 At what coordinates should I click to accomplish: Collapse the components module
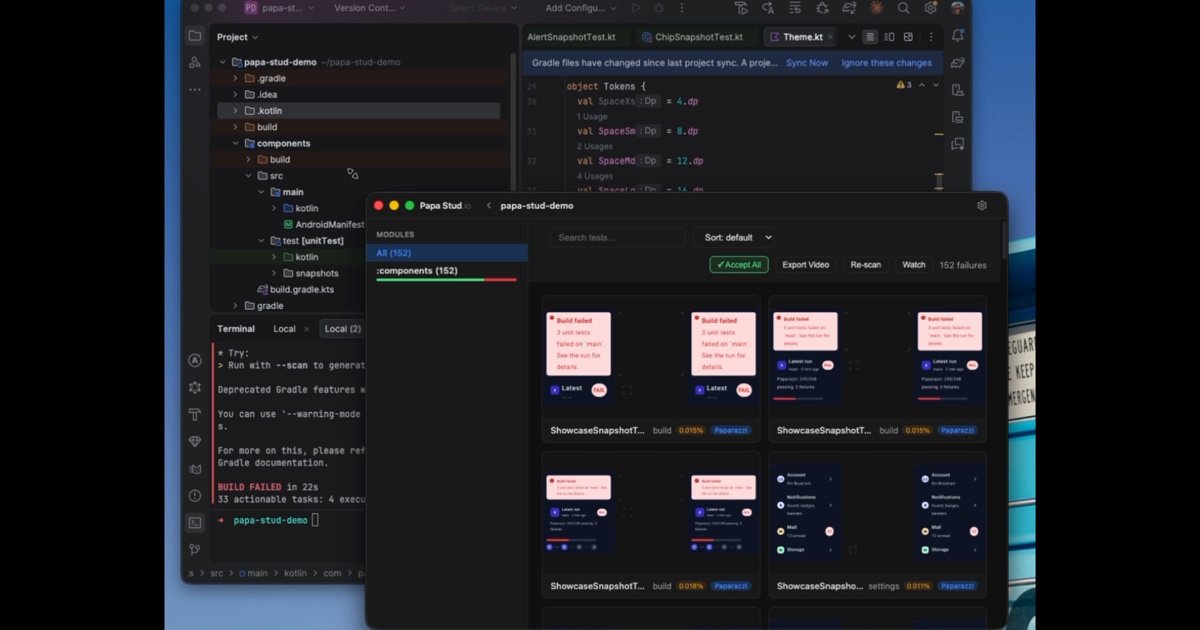[x=236, y=143]
